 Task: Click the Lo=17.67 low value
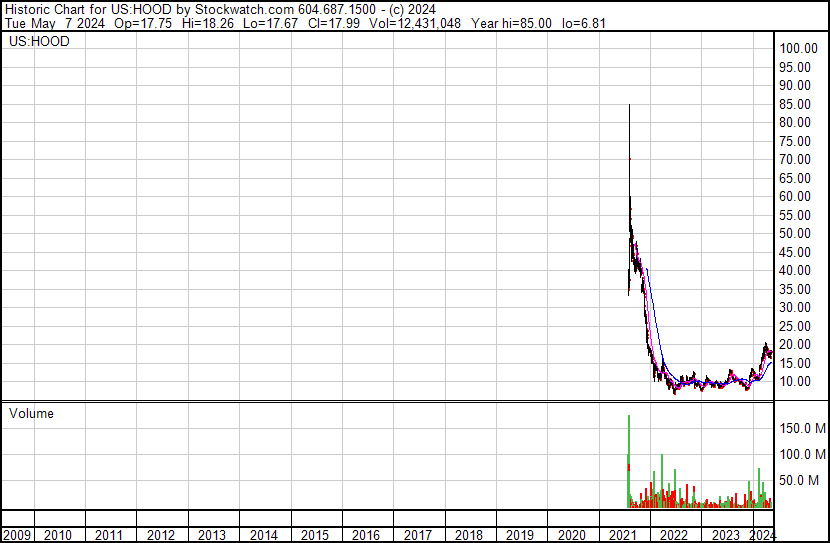[270, 23]
